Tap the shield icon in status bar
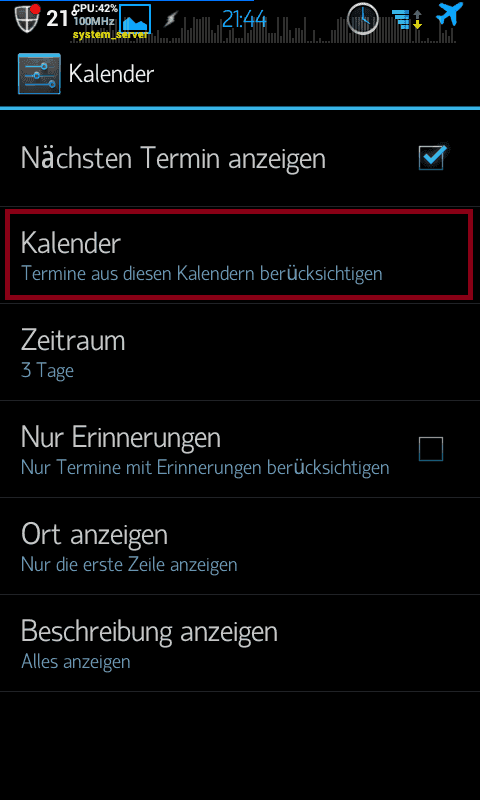Image resolution: width=480 pixels, height=800 pixels. coord(28,19)
